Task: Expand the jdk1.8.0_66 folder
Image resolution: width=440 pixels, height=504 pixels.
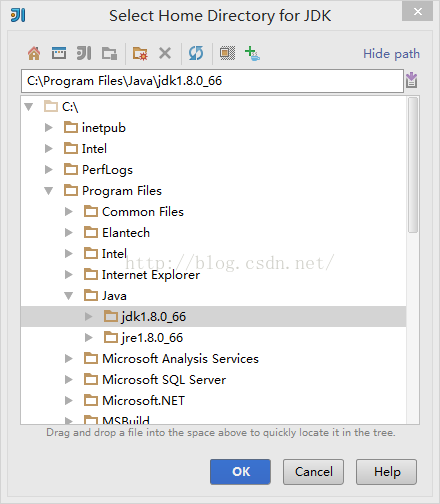Action: pos(89,316)
